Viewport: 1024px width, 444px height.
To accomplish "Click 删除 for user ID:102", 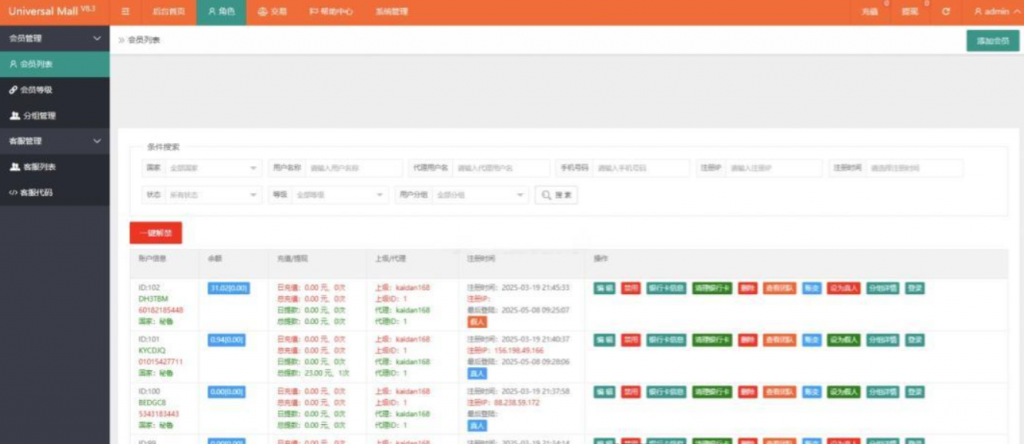I will point(748,288).
